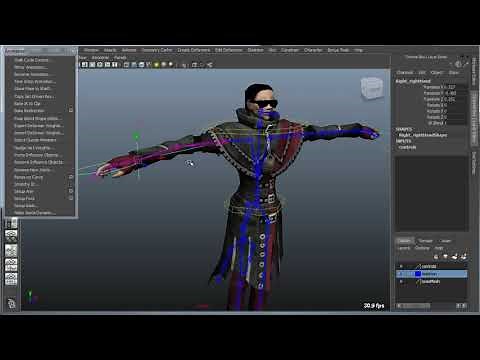Toggle the Film Gate icon in viewport toolbar
The height and width of the screenshot is (360, 480).
point(134,65)
